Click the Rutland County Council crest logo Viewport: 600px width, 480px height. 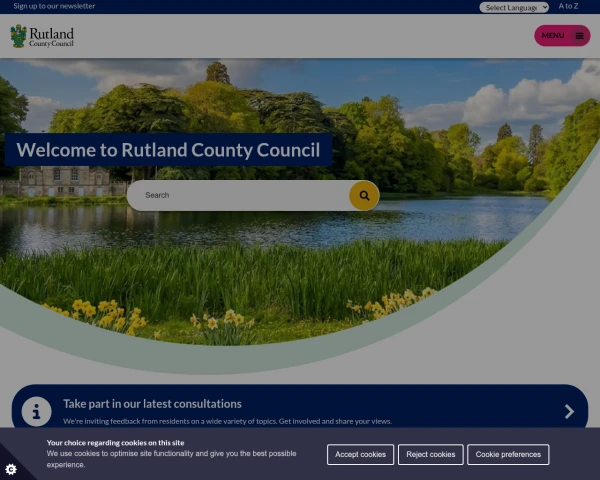pos(19,36)
